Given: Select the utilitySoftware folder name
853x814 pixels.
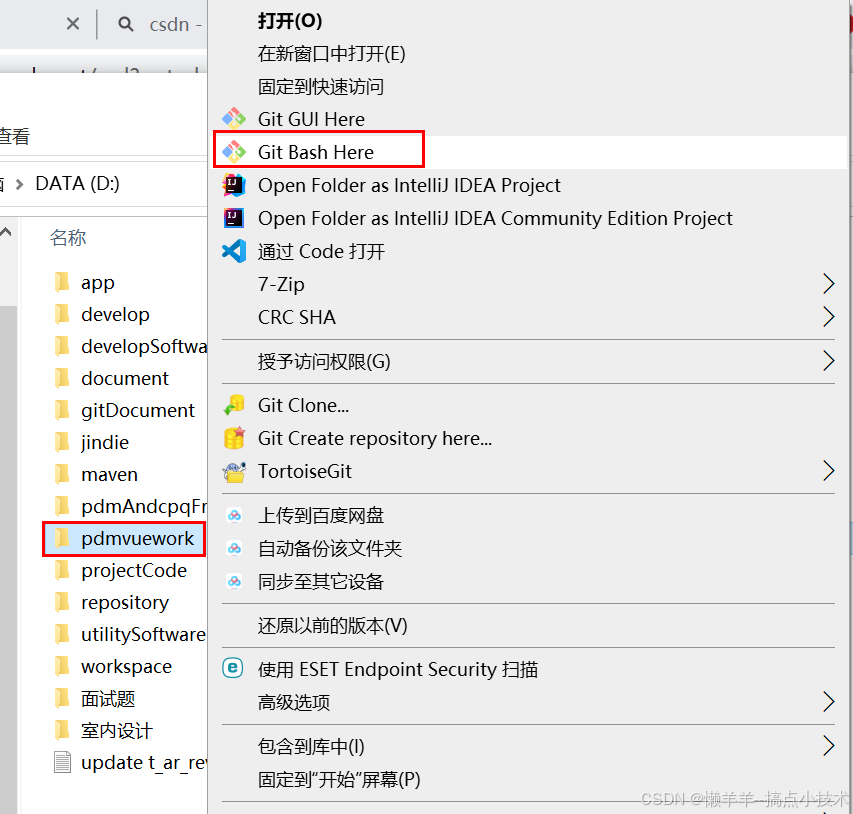Looking at the screenshot, I should pos(144,634).
